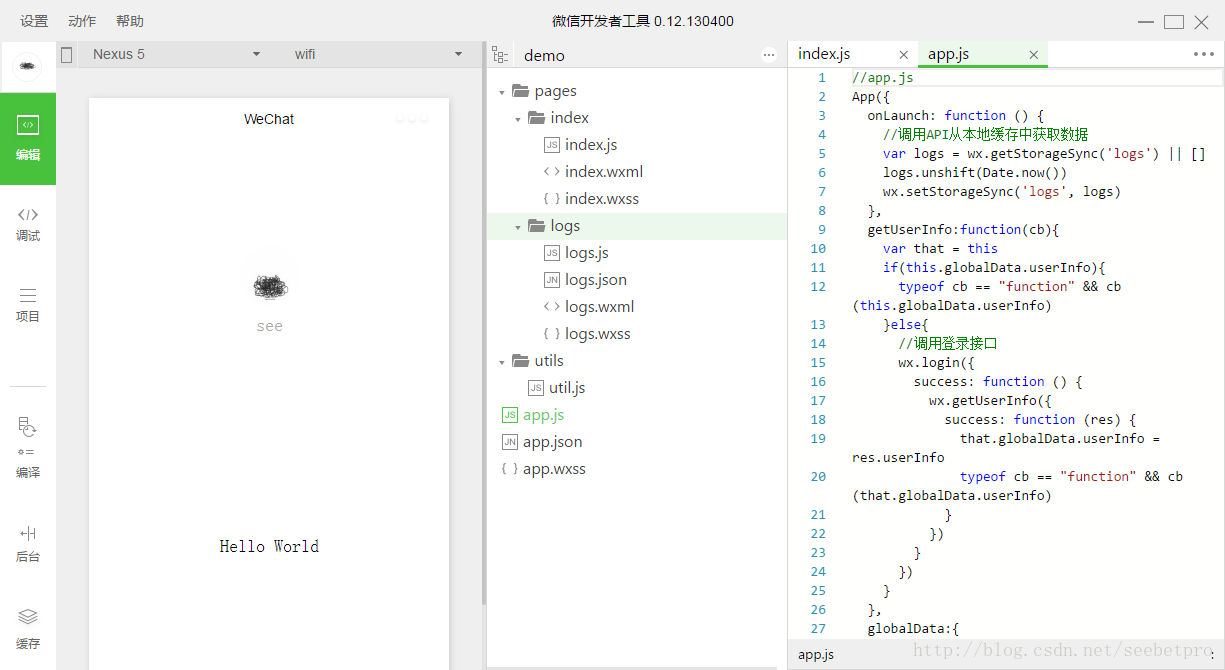The width and height of the screenshot is (1225, 670).
Task: Open the 缓存 cache option
Action: [x=28, y=629]
